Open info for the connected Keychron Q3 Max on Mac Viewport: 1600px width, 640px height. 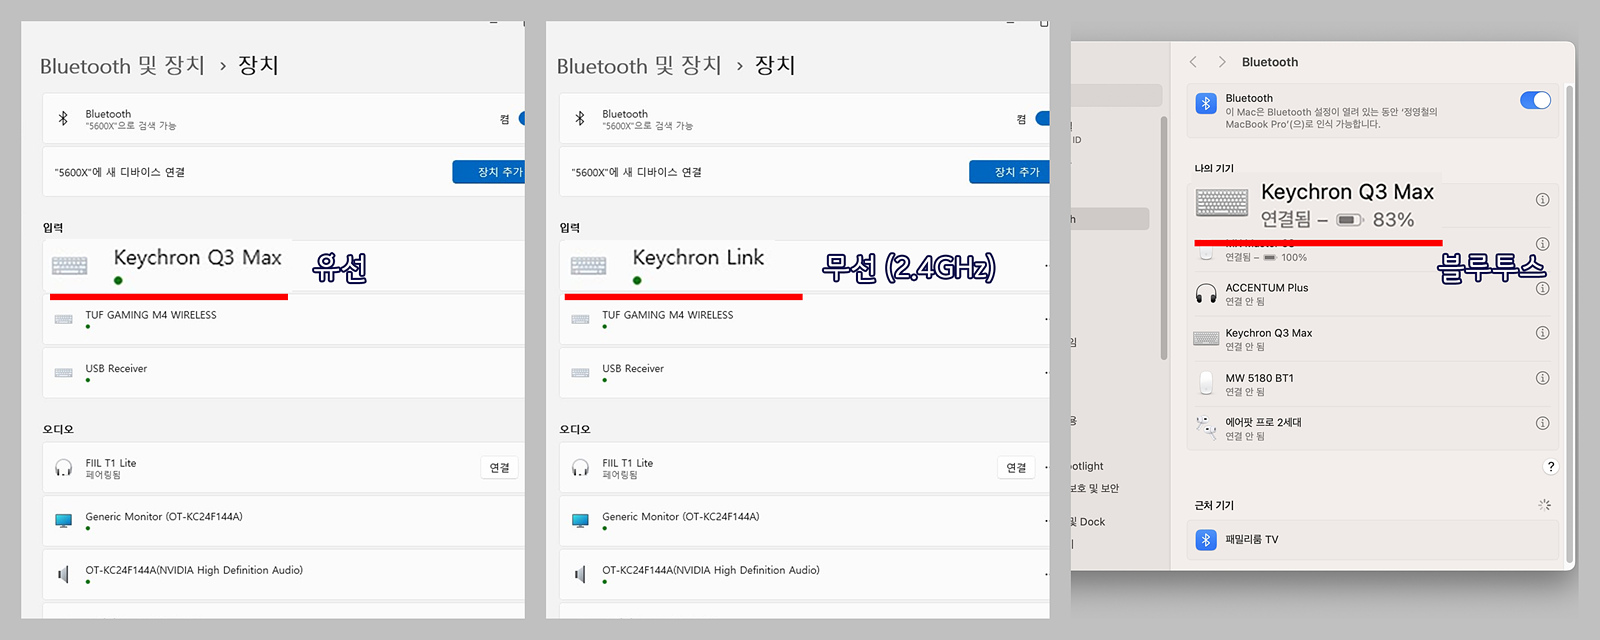[1543, 200]
